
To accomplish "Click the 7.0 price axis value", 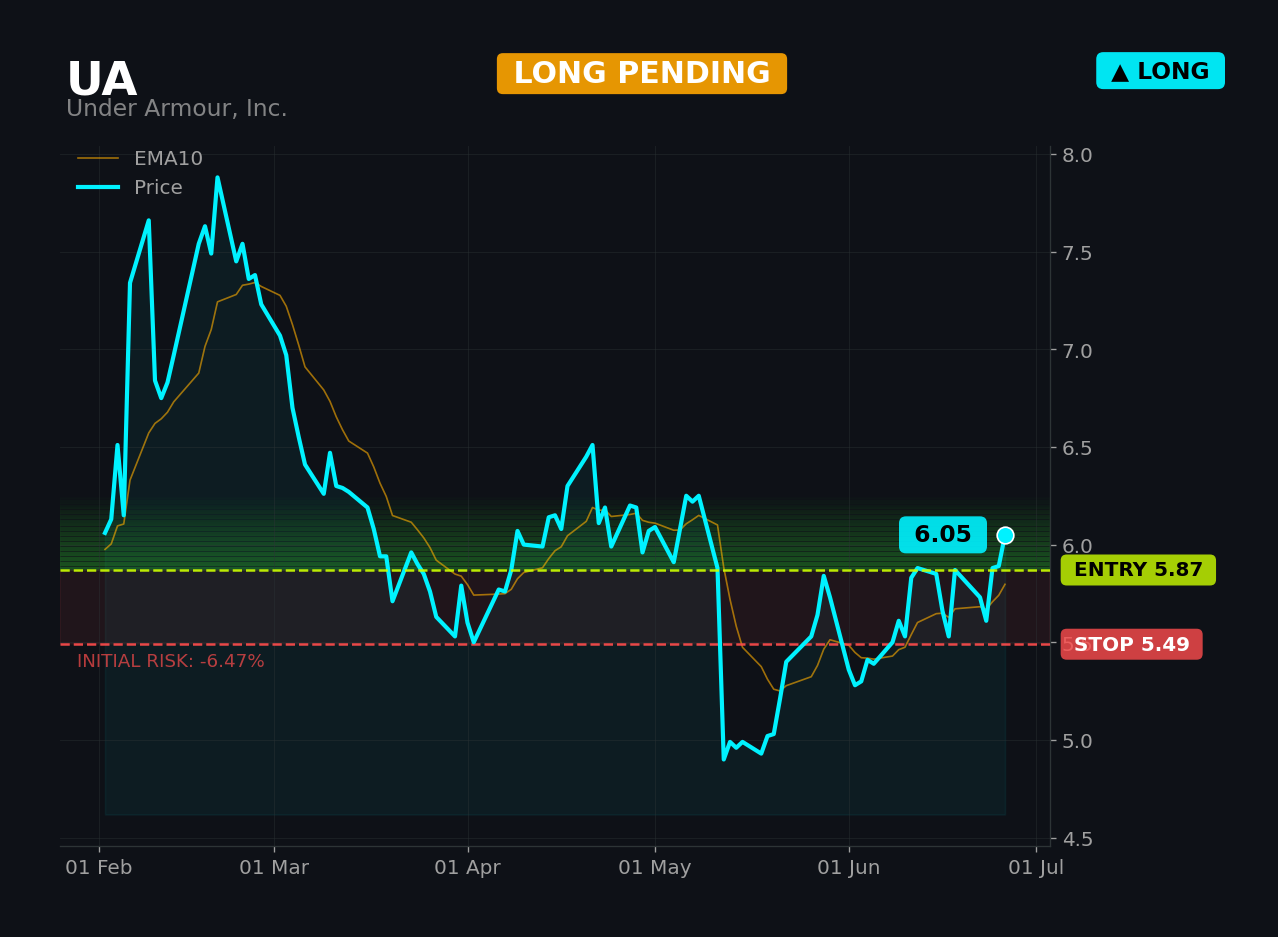I will click(x=1077, y=351).
